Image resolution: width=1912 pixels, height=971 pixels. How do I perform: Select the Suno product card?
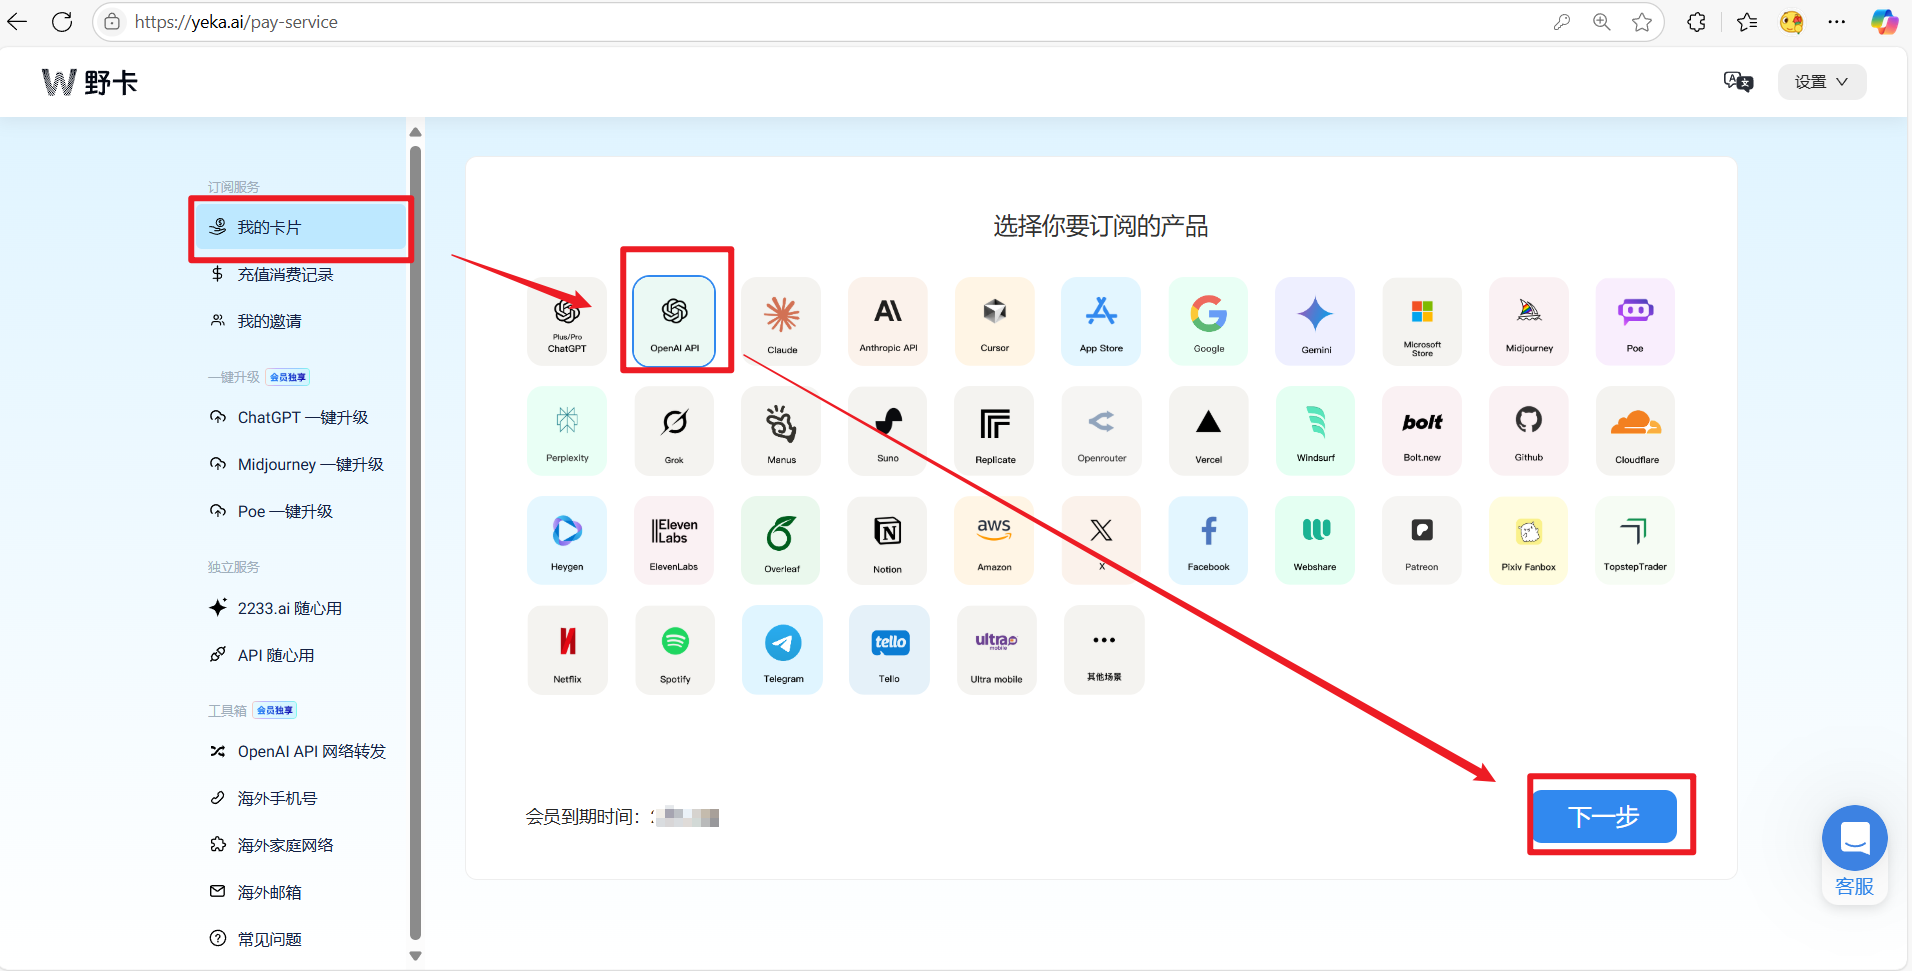click(x=888, y=431)
